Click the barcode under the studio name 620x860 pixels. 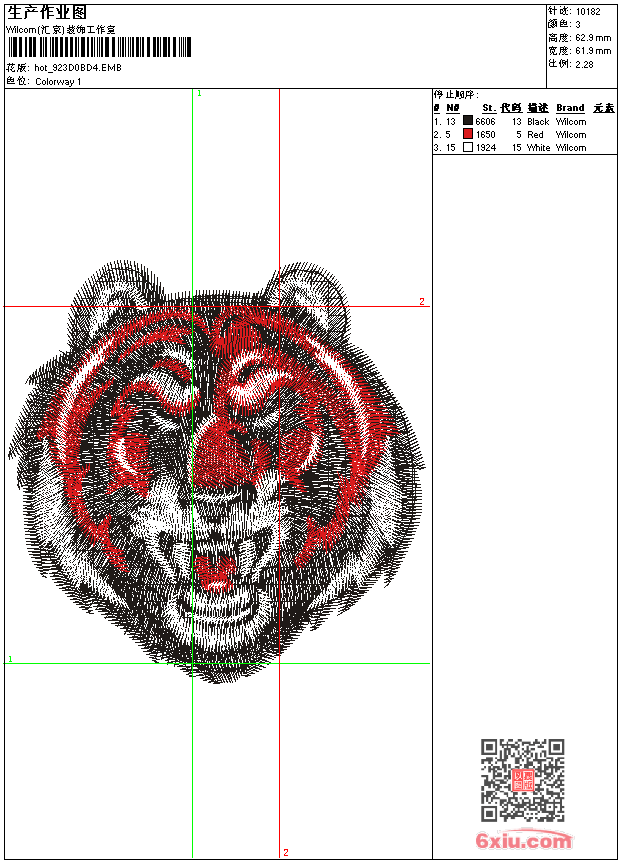pos(99,47)
